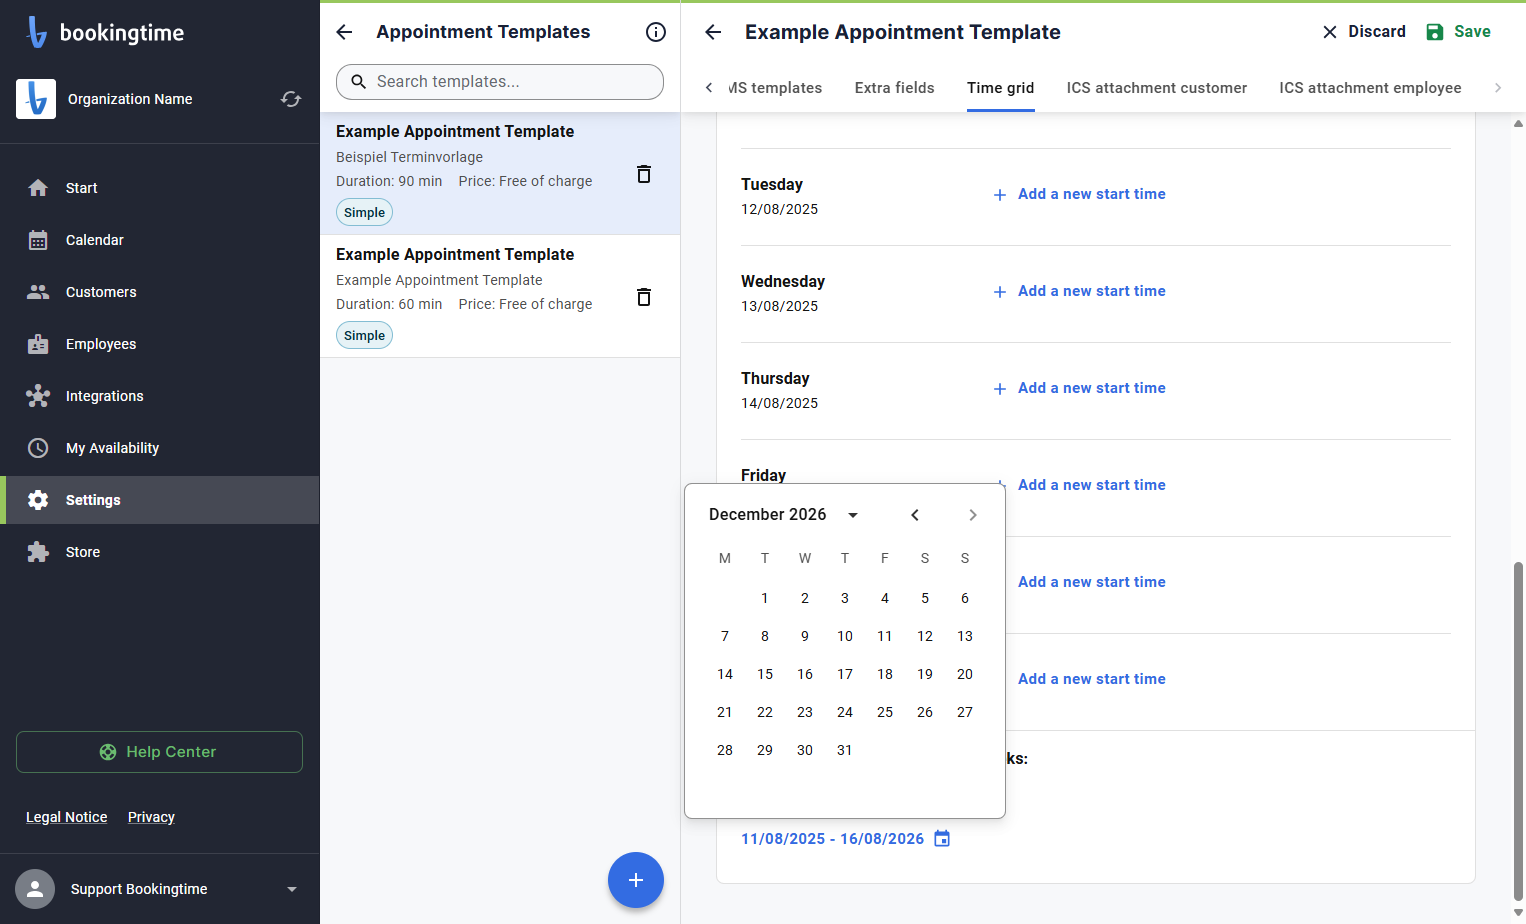The image size is (1526, 924).
Task: Open the Calendar section
Action: click(x=160, y=240)
